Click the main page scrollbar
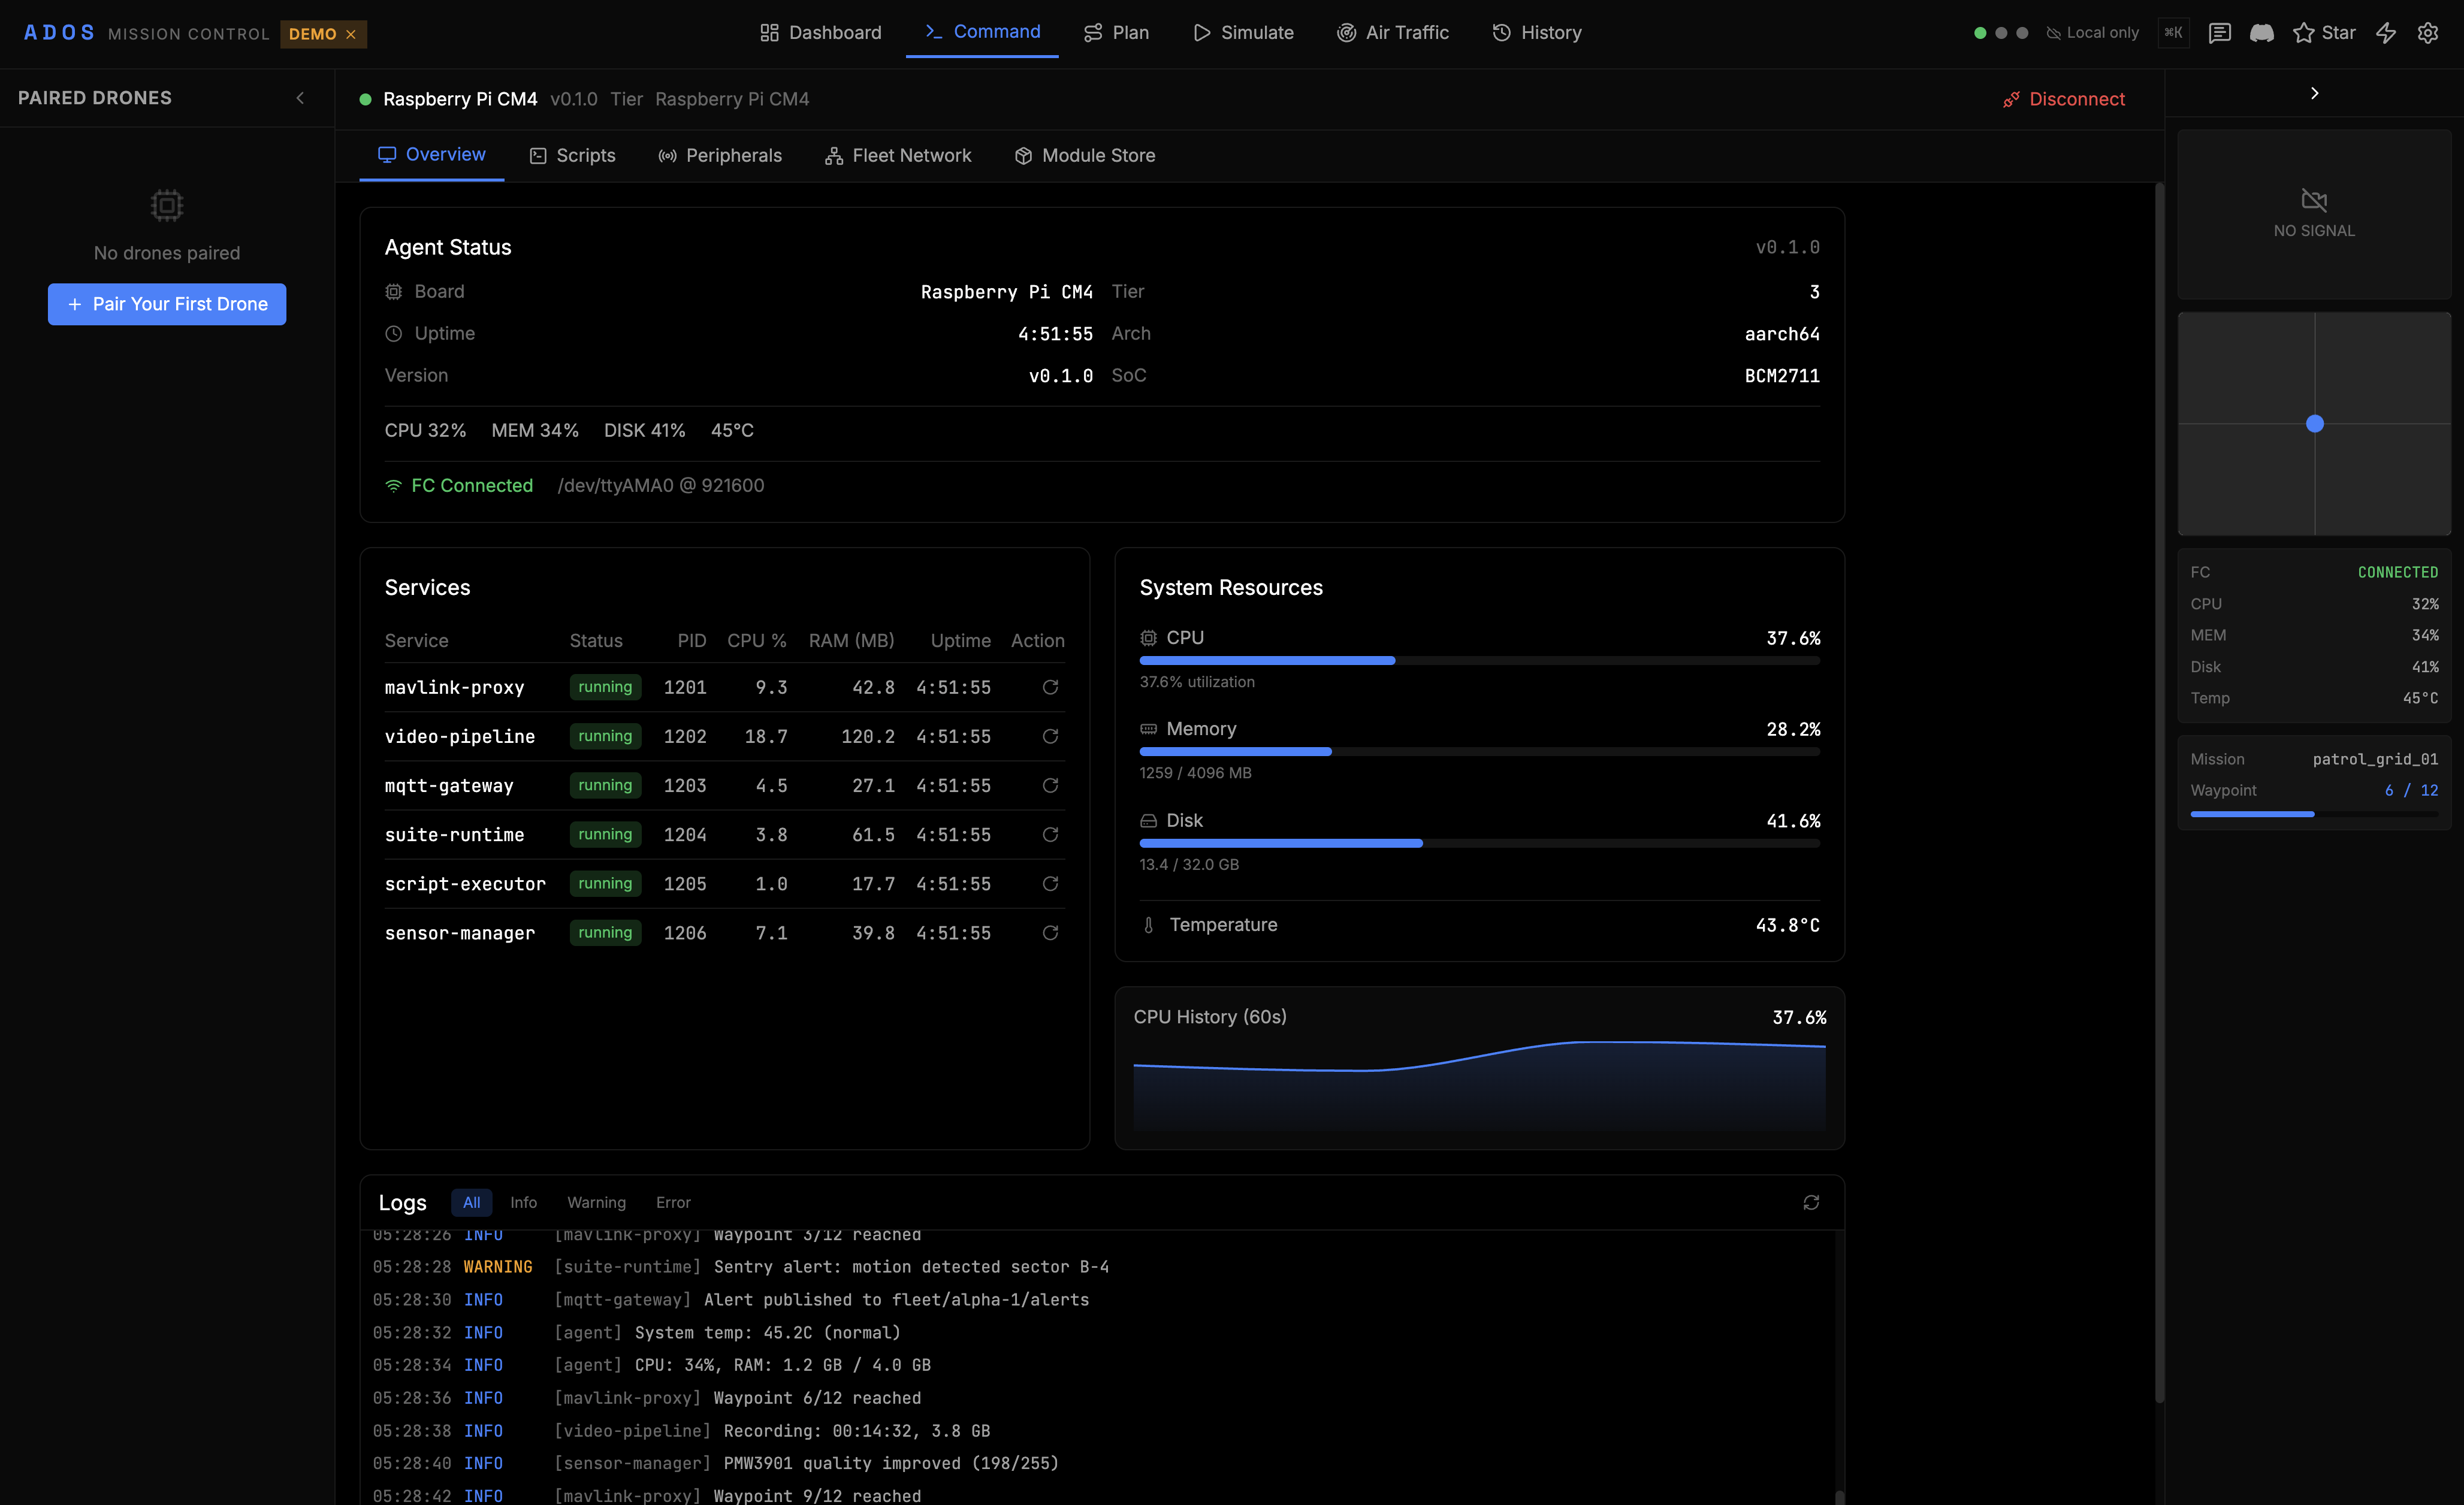The width and height of the screenshot is (2464, 1505). click(2159, 793)
